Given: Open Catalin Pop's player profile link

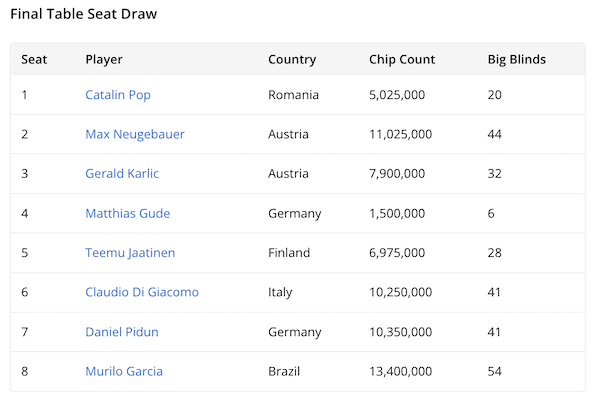Looking at the screenshot, I should click(118, 95).
